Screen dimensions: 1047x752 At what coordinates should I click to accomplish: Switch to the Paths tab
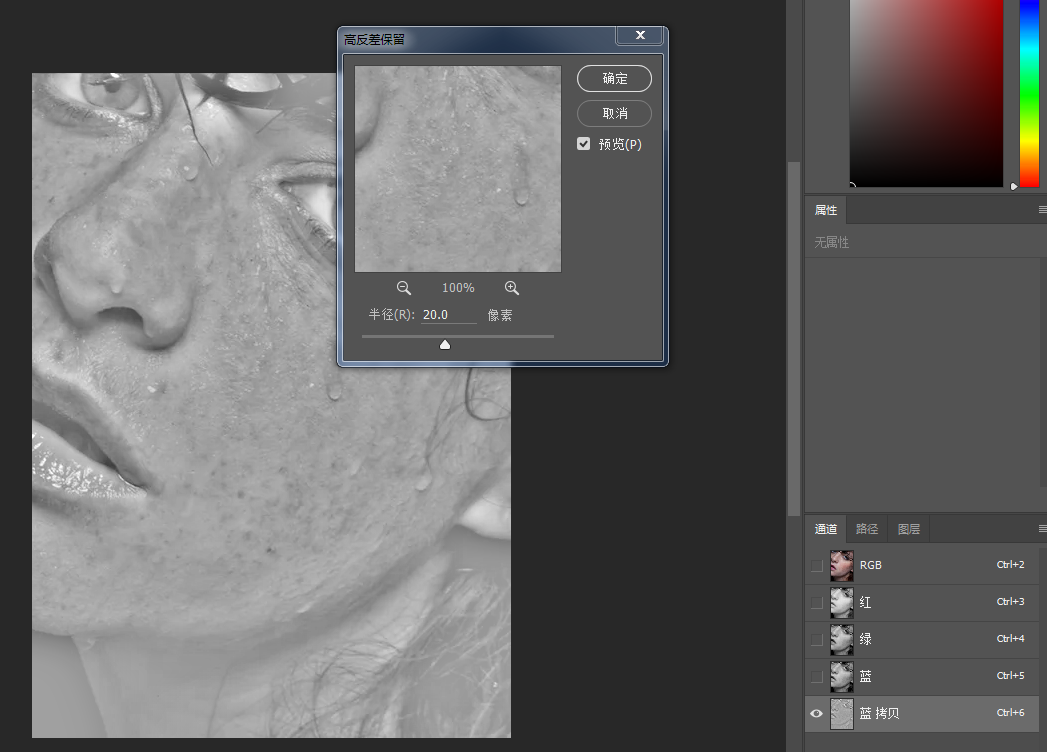click(x=867, y=529)
